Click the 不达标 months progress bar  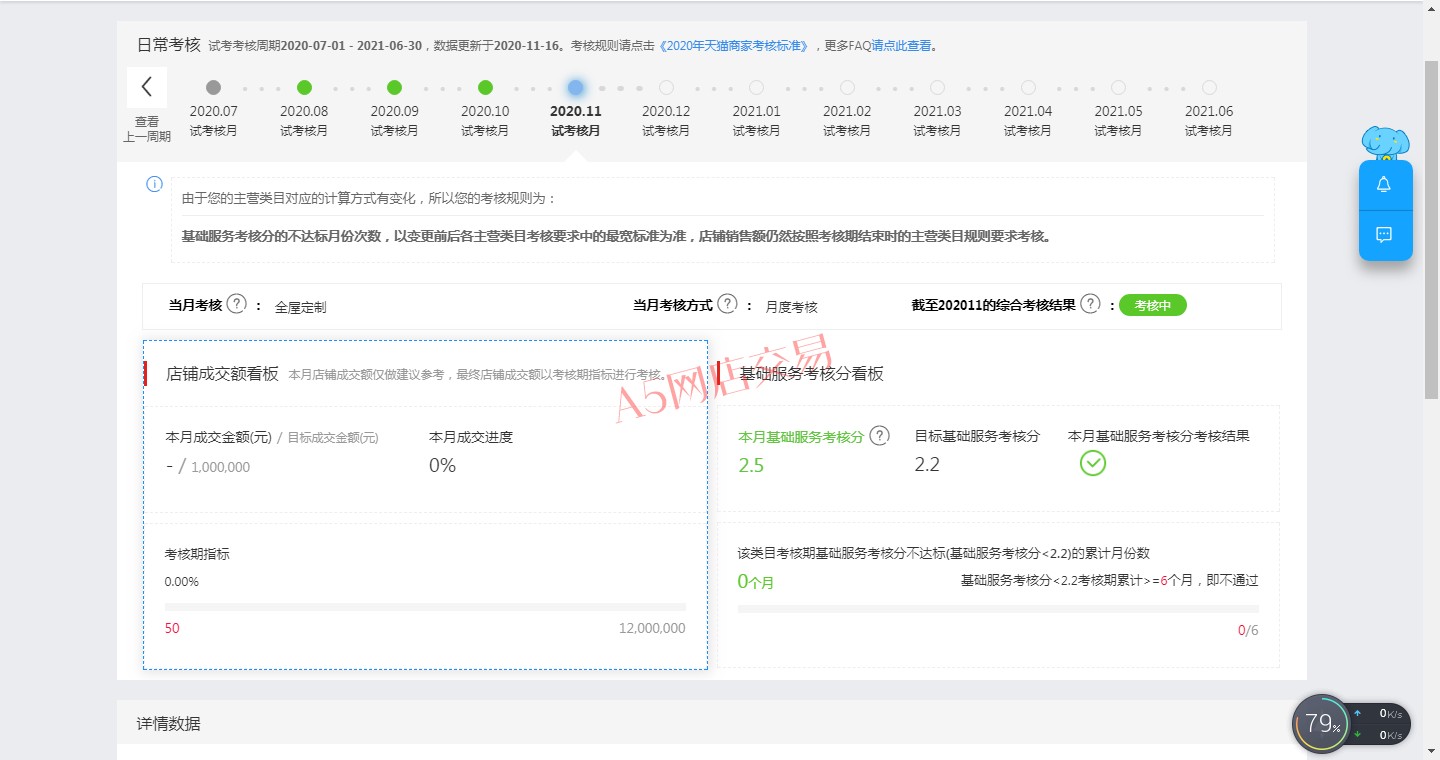pyautogui.click(x=998, y=608)
